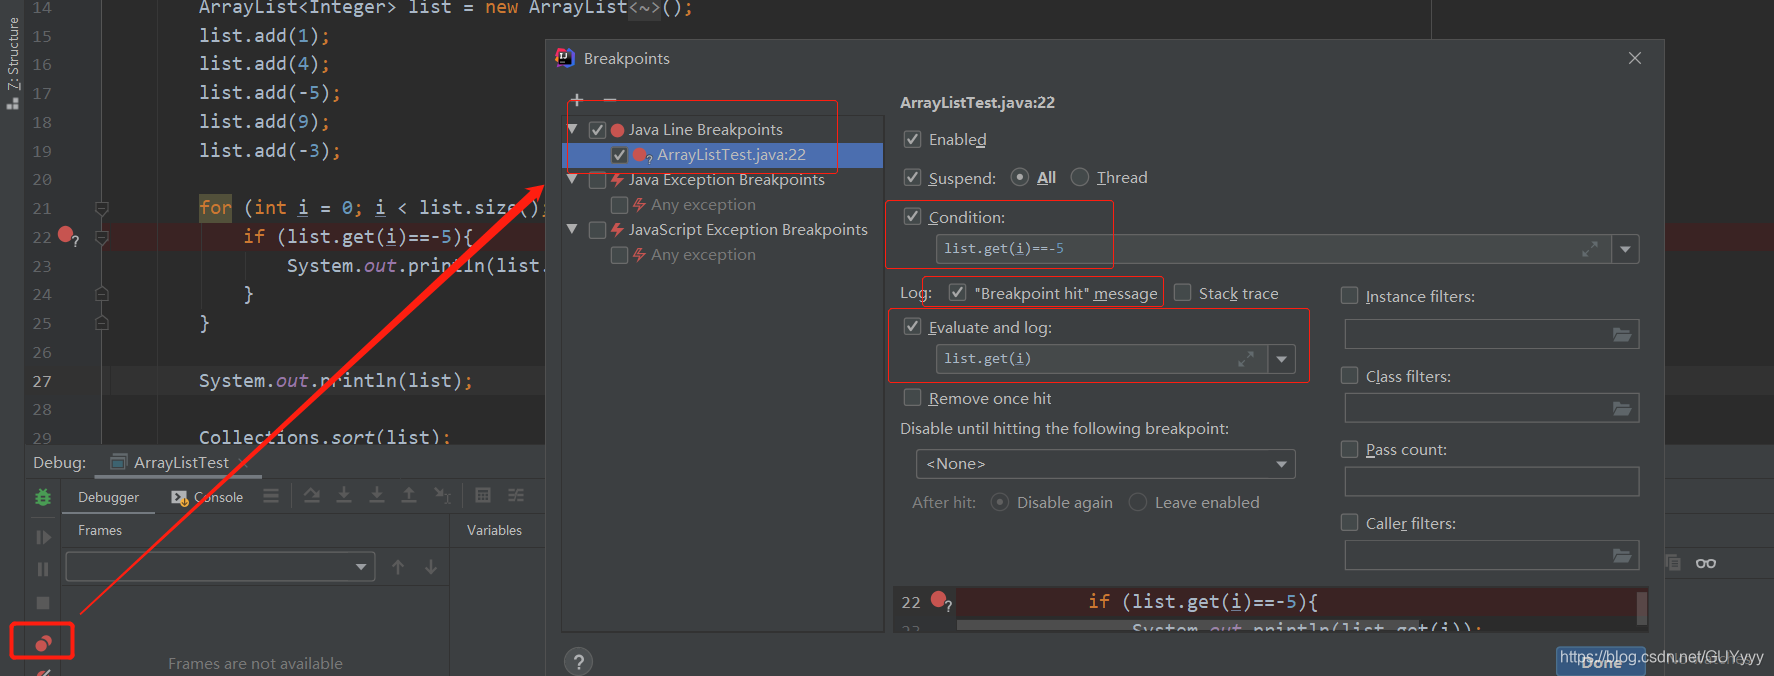
Task: Enable Class filters checkbox
Action: coord(1350,375)
